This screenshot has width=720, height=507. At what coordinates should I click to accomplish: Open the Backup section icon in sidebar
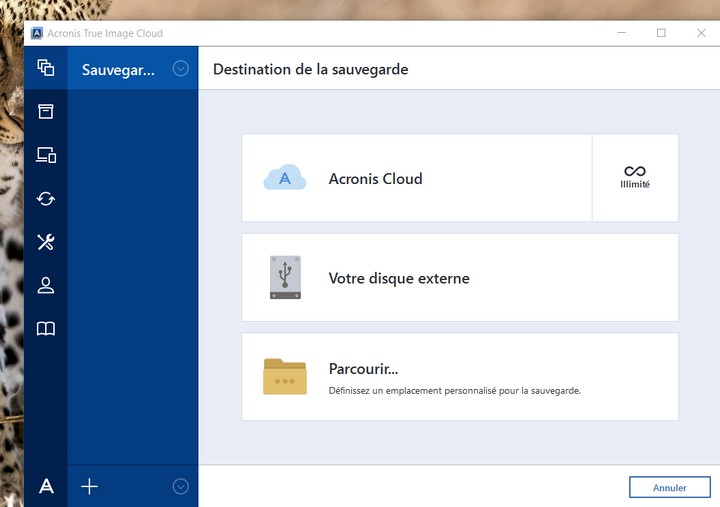point(45,68)
